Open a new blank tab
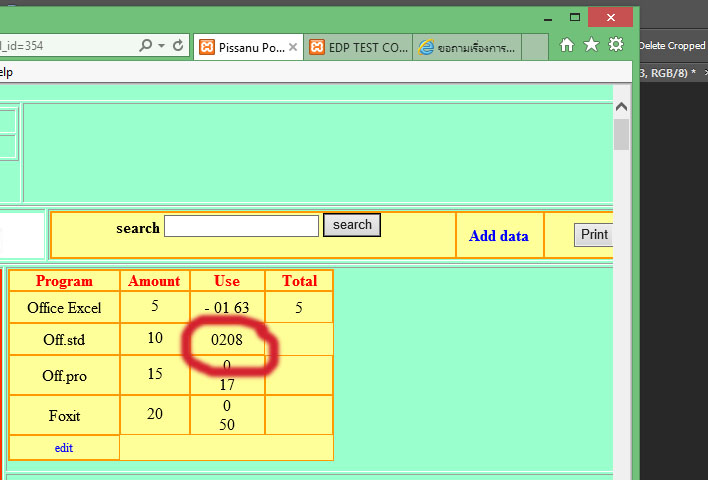This screenshot has height=480, width=708. pyautogui.click(x=535, y=47)
